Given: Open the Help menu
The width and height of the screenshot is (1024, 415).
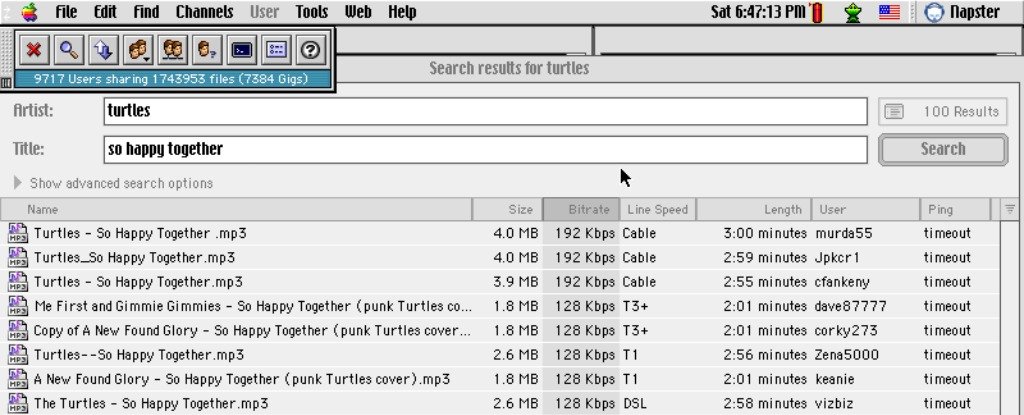Looking at the screenshot, I should tap(402, 12).
